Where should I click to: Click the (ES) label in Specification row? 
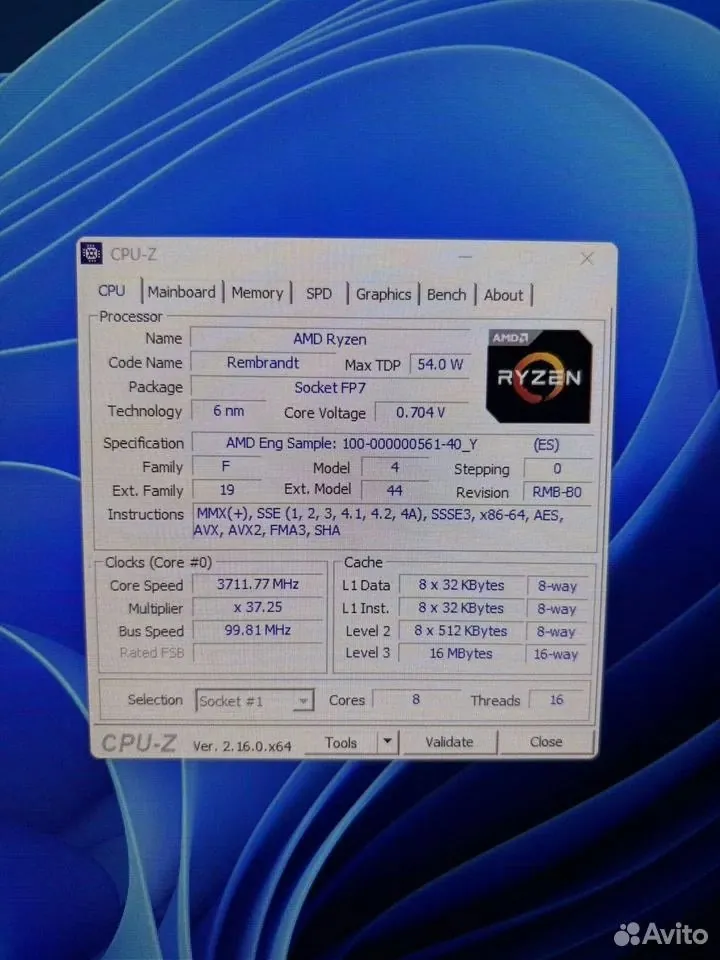tap(546, 444)
